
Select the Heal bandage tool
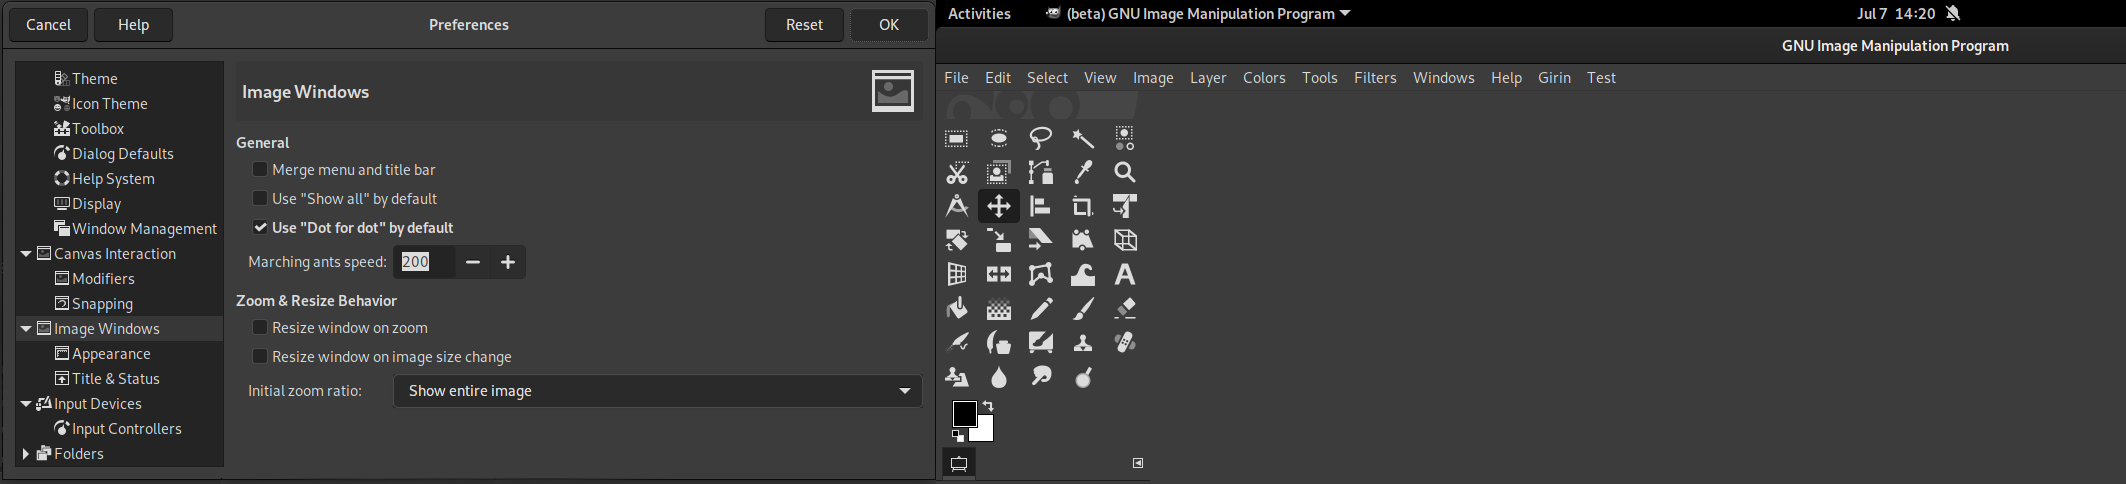[x=1125, y=342]
